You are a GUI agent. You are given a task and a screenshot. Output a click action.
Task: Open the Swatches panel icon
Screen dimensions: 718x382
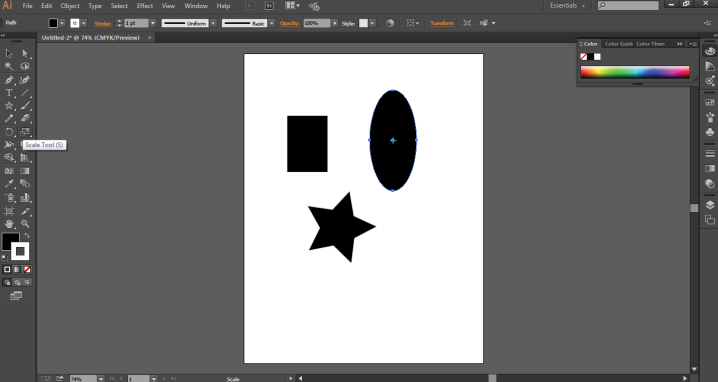coord(710,102)
